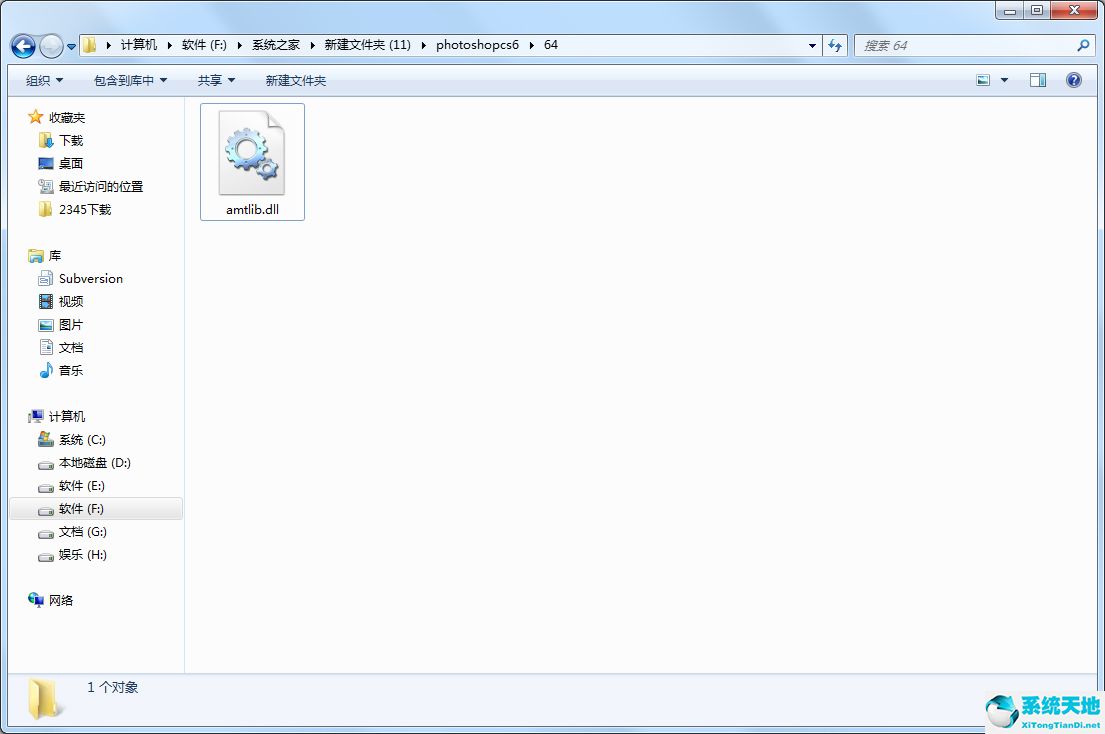The height and width of the screenshot is (734, 1105).
Task: Select 计算机 in navigation pane
Action: click(x=67, y=416)
